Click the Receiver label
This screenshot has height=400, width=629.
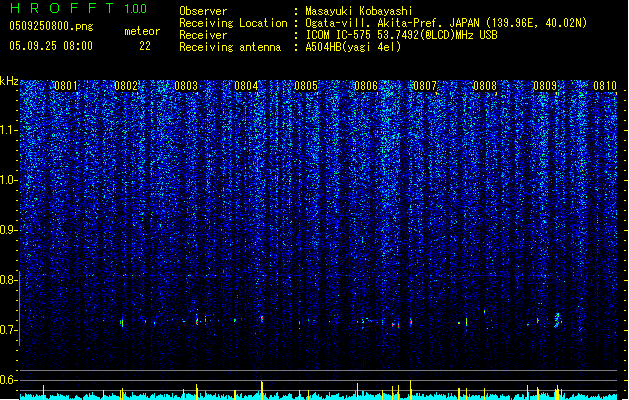pos(203,35)
